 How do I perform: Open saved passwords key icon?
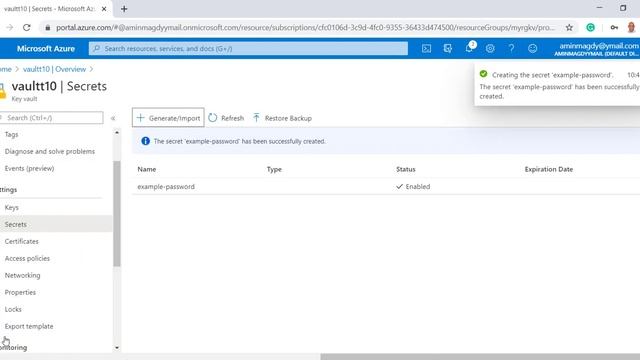614,27
